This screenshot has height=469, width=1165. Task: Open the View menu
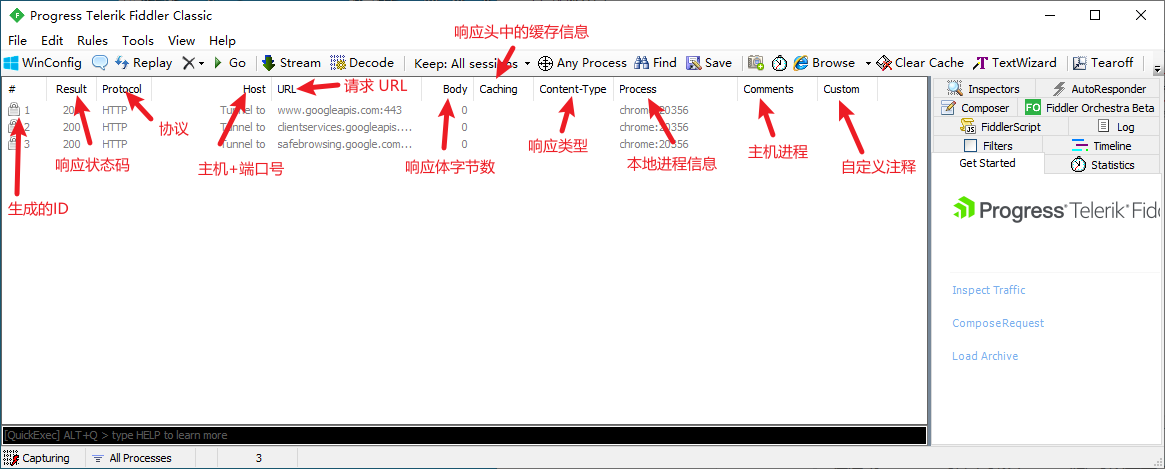[x=181, y=41]
